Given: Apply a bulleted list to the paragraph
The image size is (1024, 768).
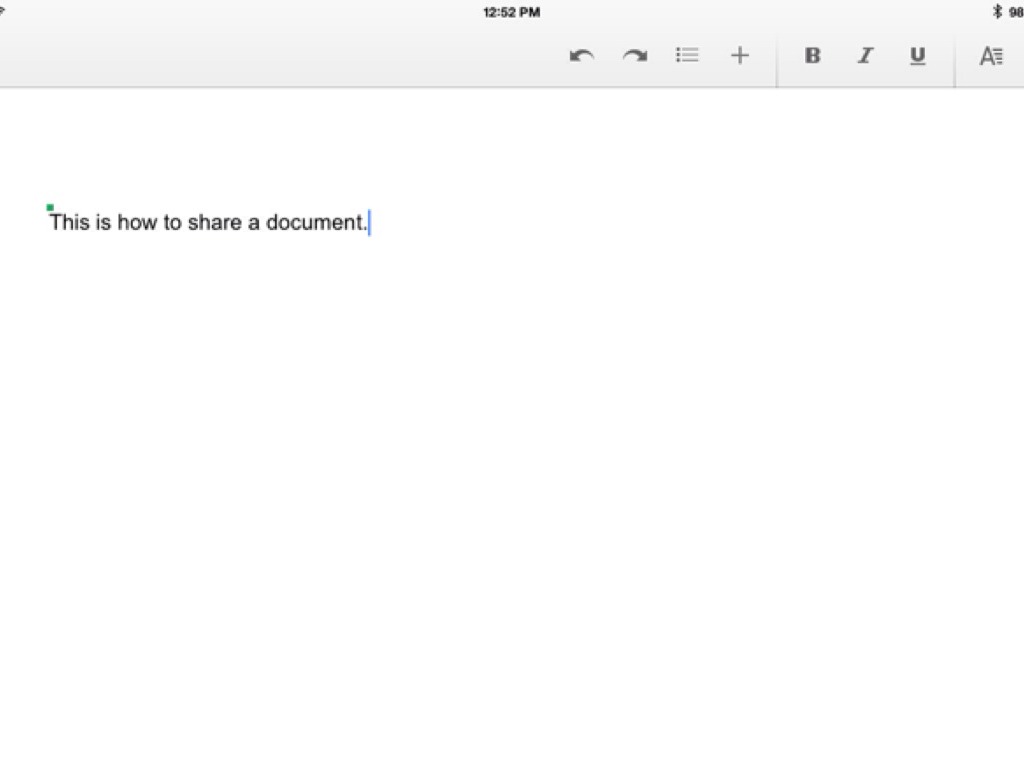Looking at the screenshot, I should coord(687,56).
